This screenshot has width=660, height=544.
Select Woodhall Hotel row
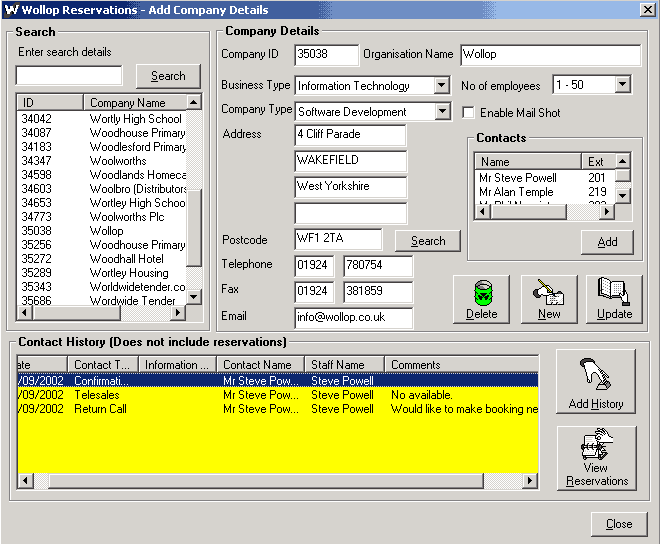tap(101, 259)
